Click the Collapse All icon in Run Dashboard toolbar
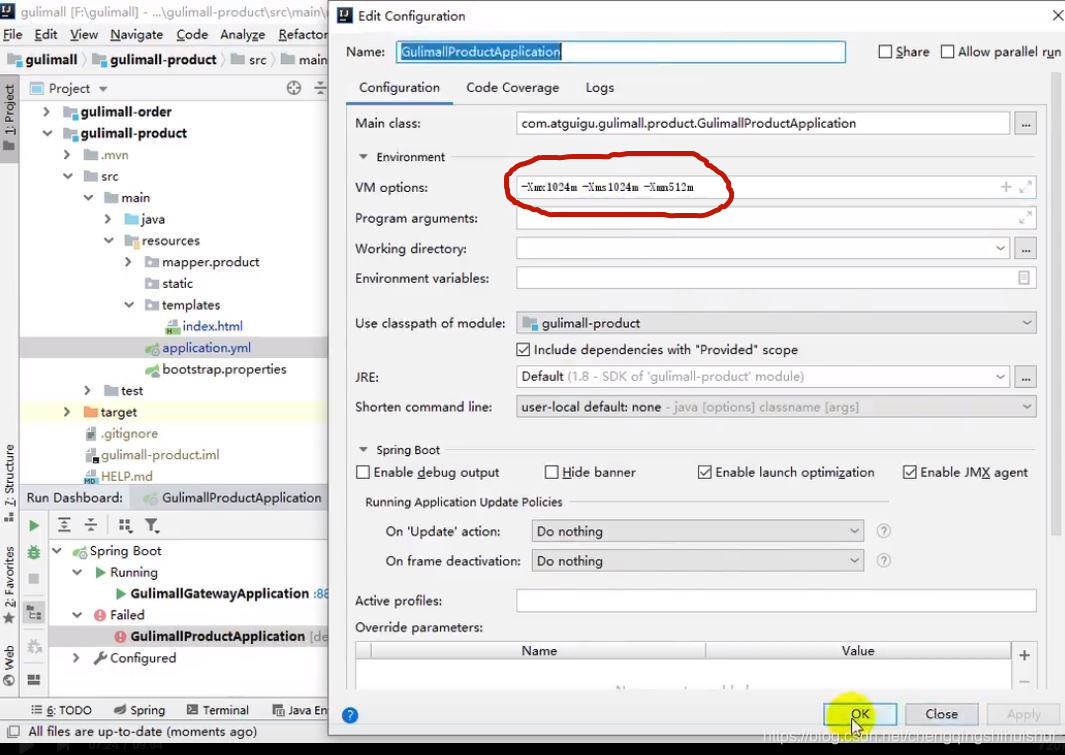 pos(90,525)
